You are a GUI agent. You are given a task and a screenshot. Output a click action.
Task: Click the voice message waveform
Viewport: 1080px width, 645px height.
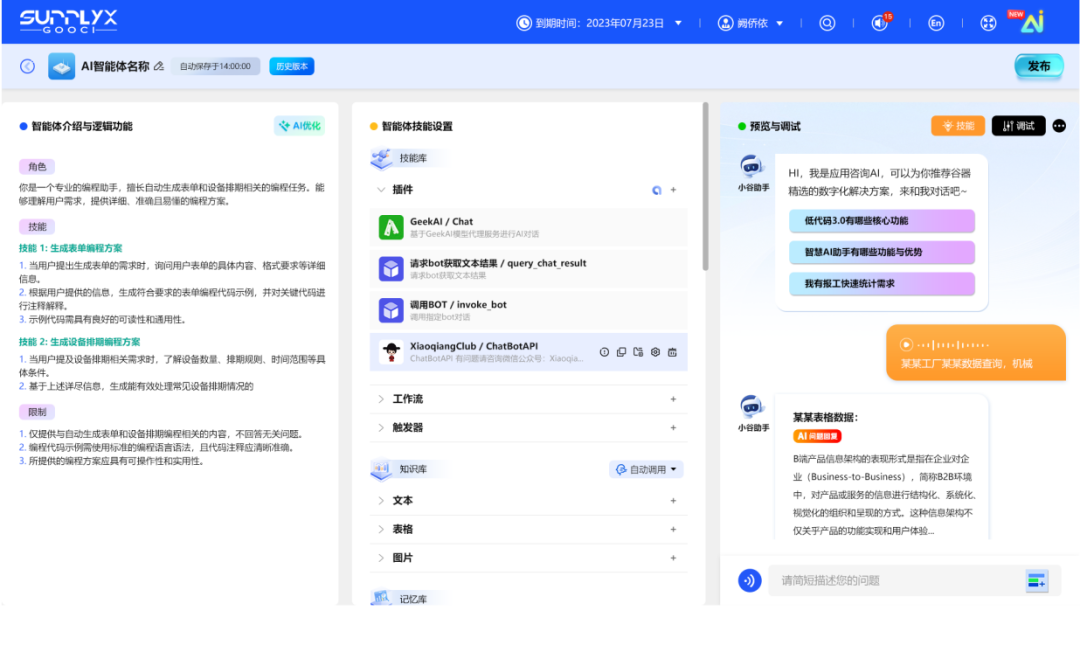tap(954, 345)
